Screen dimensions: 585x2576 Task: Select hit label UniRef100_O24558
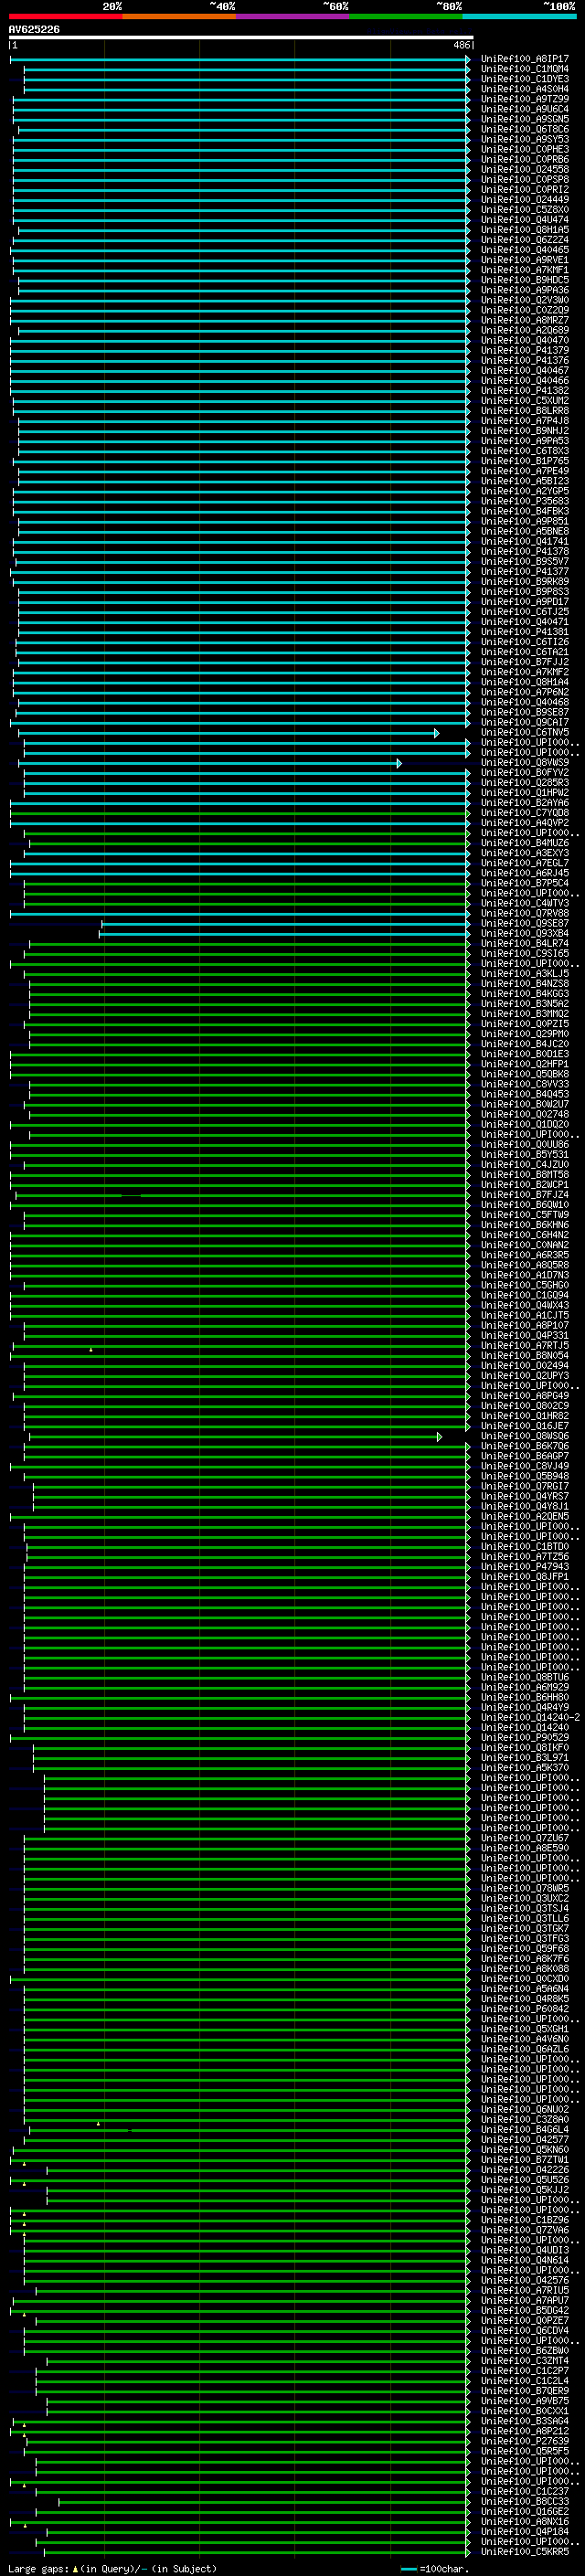click(524, 169)
